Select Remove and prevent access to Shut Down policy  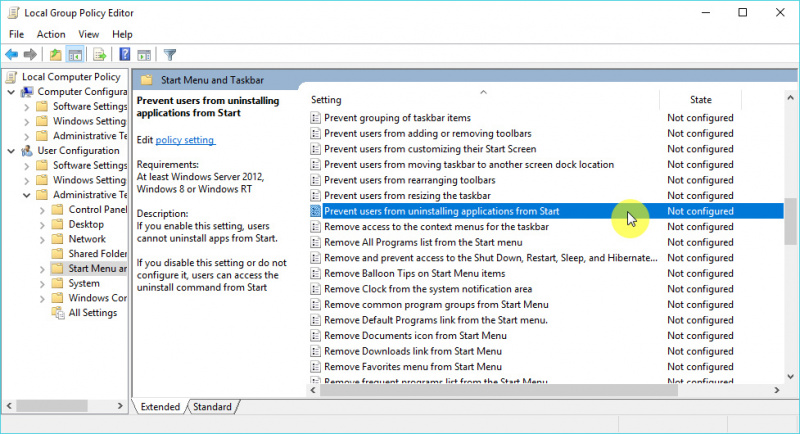(x=491, y=258)
